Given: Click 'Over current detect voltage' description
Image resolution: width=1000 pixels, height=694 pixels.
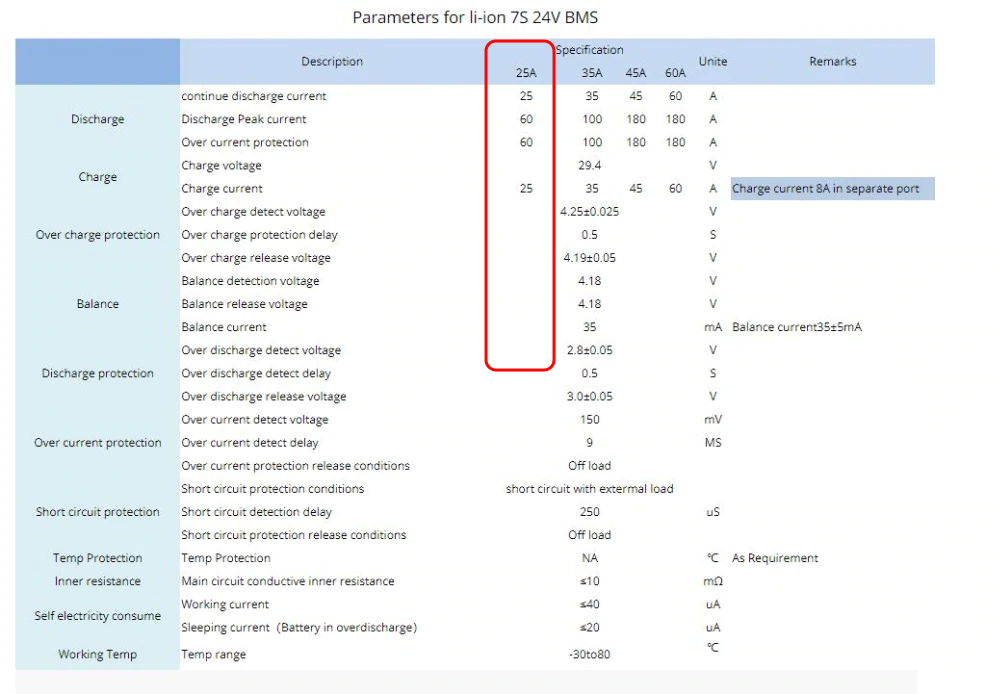Looking at the screenshot, I should click(x=254, y=420).
